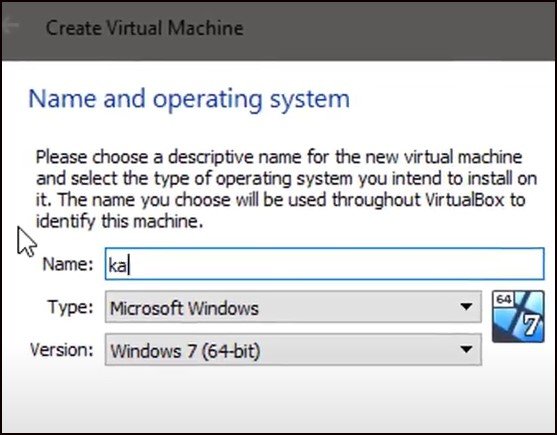Click the dark gray title bar area

(391, 30)
